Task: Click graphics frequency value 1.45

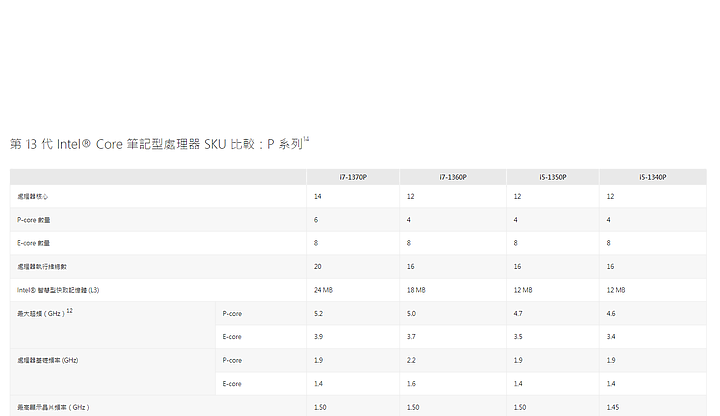Action: pyautogui.click(x=613, y=407)
